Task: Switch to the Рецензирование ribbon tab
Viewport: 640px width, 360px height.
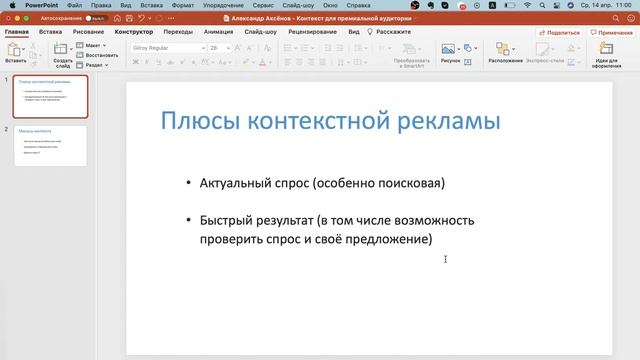Action: click(x=312, y=32)
